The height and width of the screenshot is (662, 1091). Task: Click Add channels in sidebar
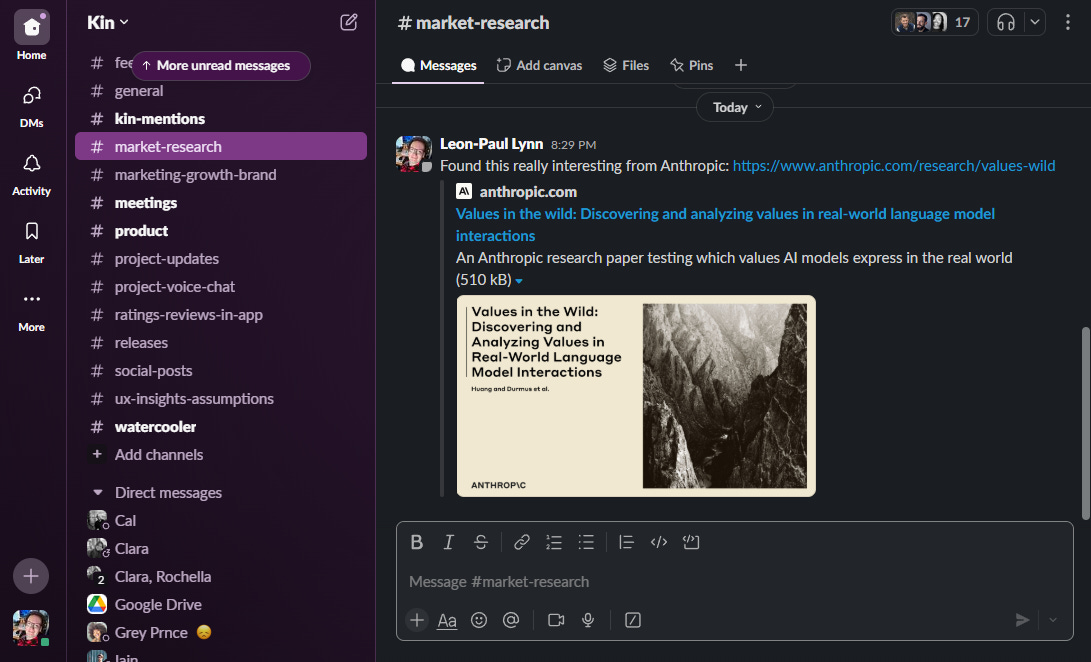159,455
